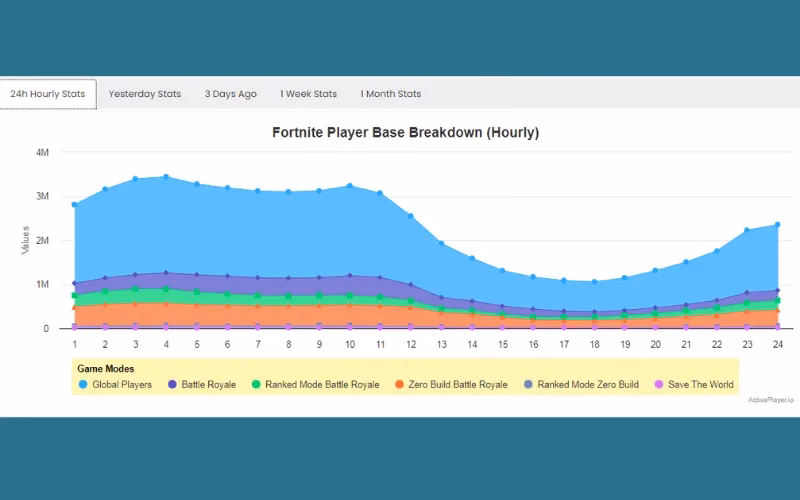The height and width of the screenshot is (500, 800).
Task: Click the Battle Royale data point at hour 4
Action: click(166, 273)
